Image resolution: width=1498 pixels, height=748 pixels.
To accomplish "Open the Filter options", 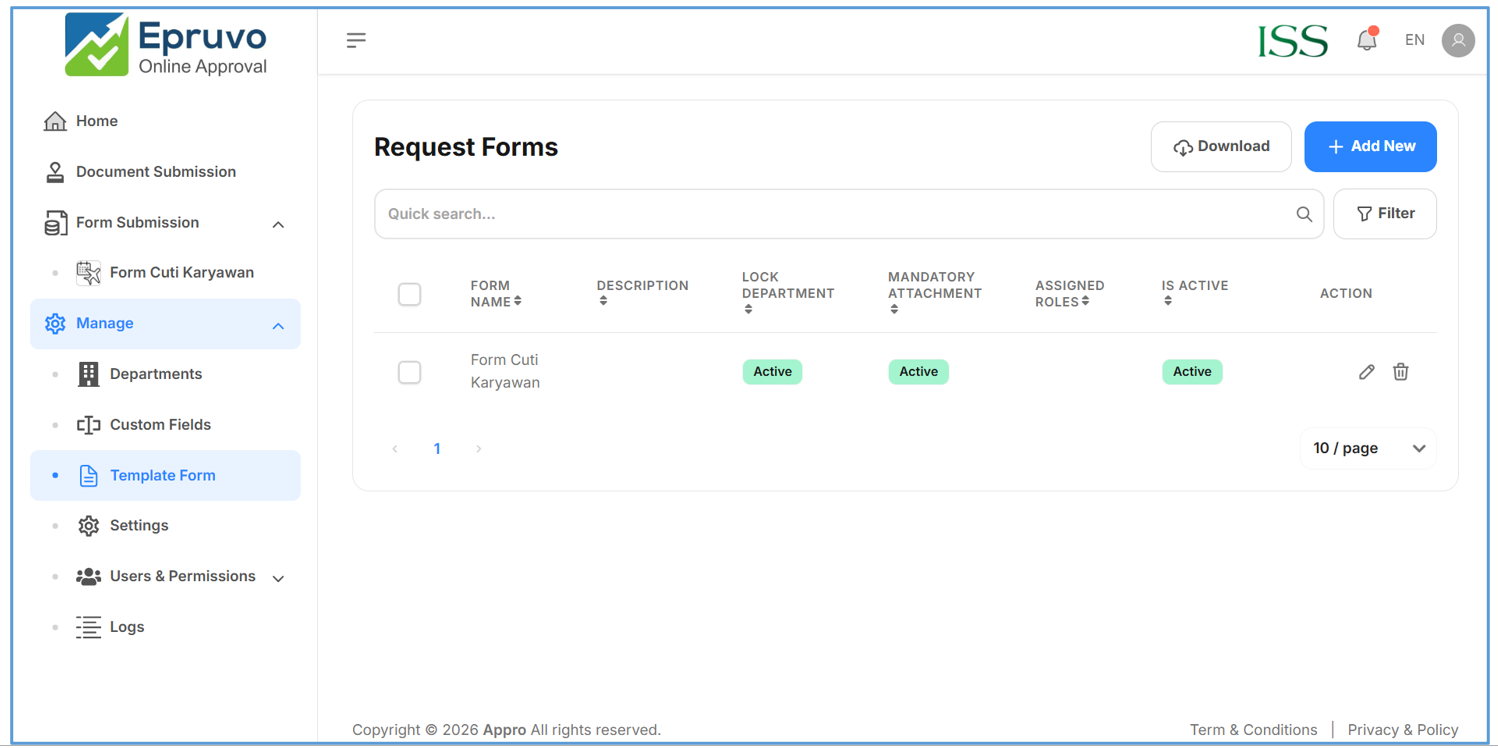I will pyautogui.click(x=1384, y=214).
